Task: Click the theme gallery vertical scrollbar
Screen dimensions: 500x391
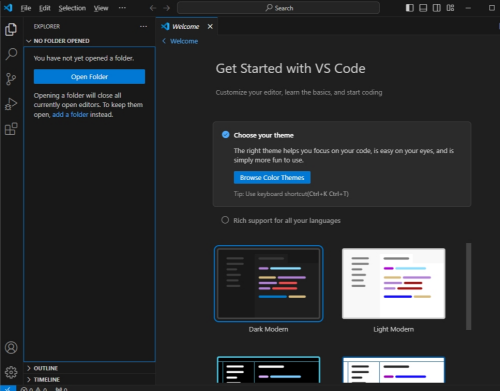Action: coord(468,286)
